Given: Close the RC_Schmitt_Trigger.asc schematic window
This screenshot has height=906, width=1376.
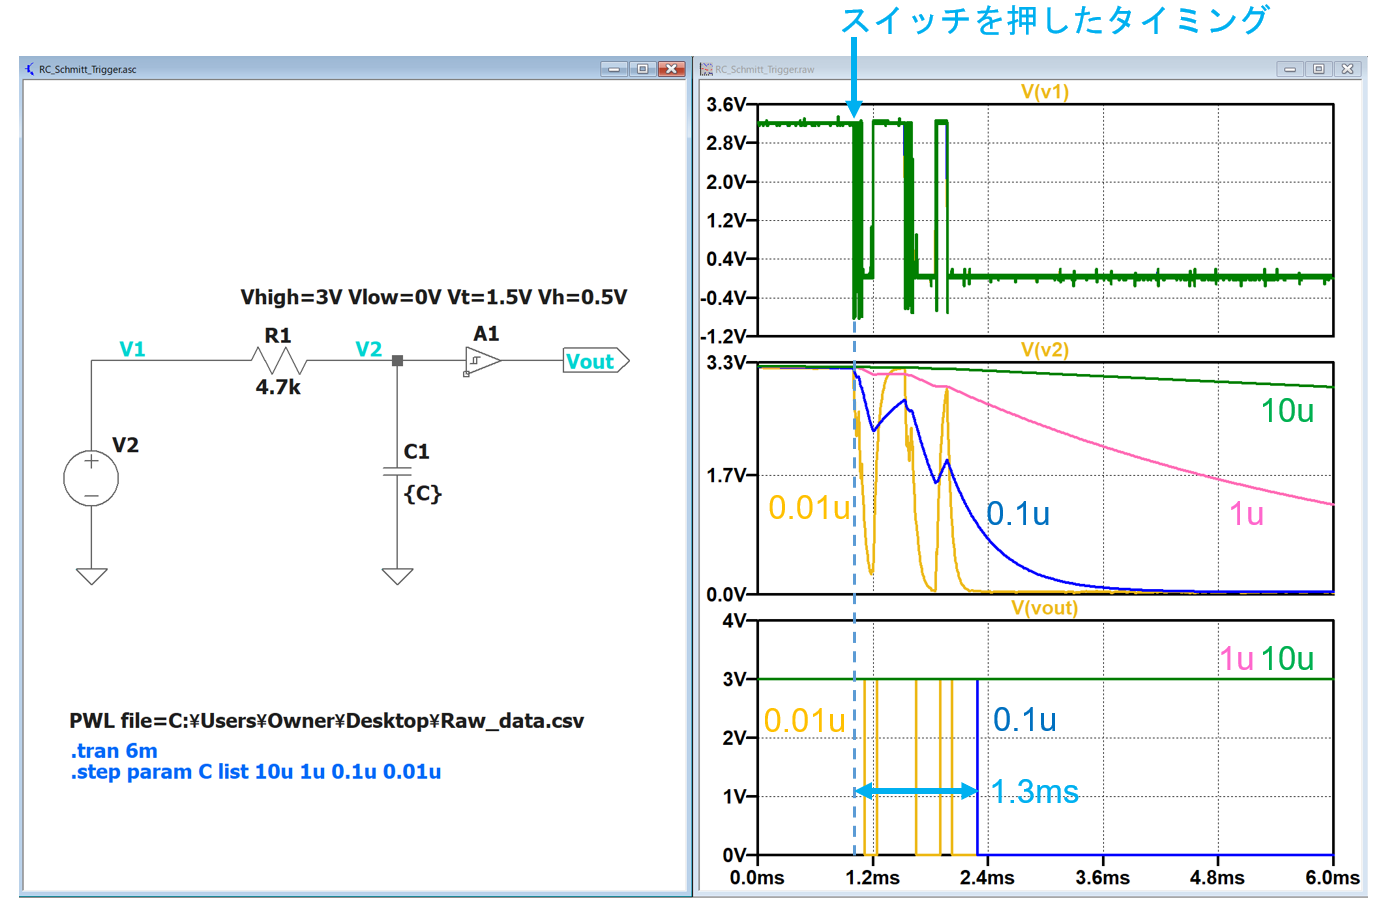Looking at the screenshot, I should [671, 69].
